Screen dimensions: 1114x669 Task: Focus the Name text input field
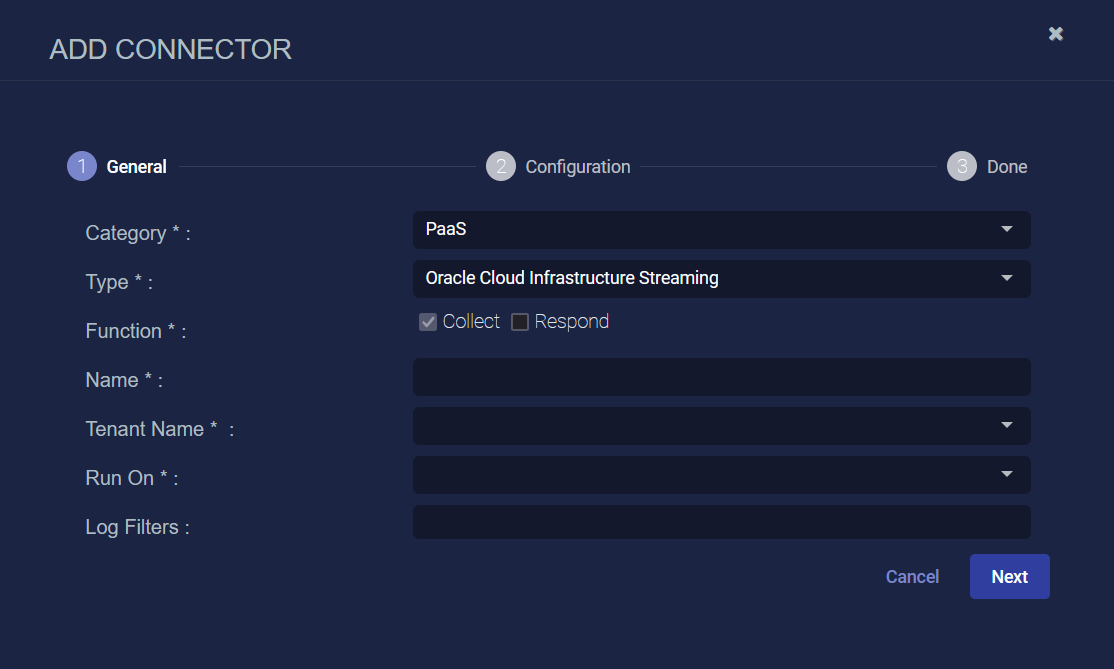(720, 377)
